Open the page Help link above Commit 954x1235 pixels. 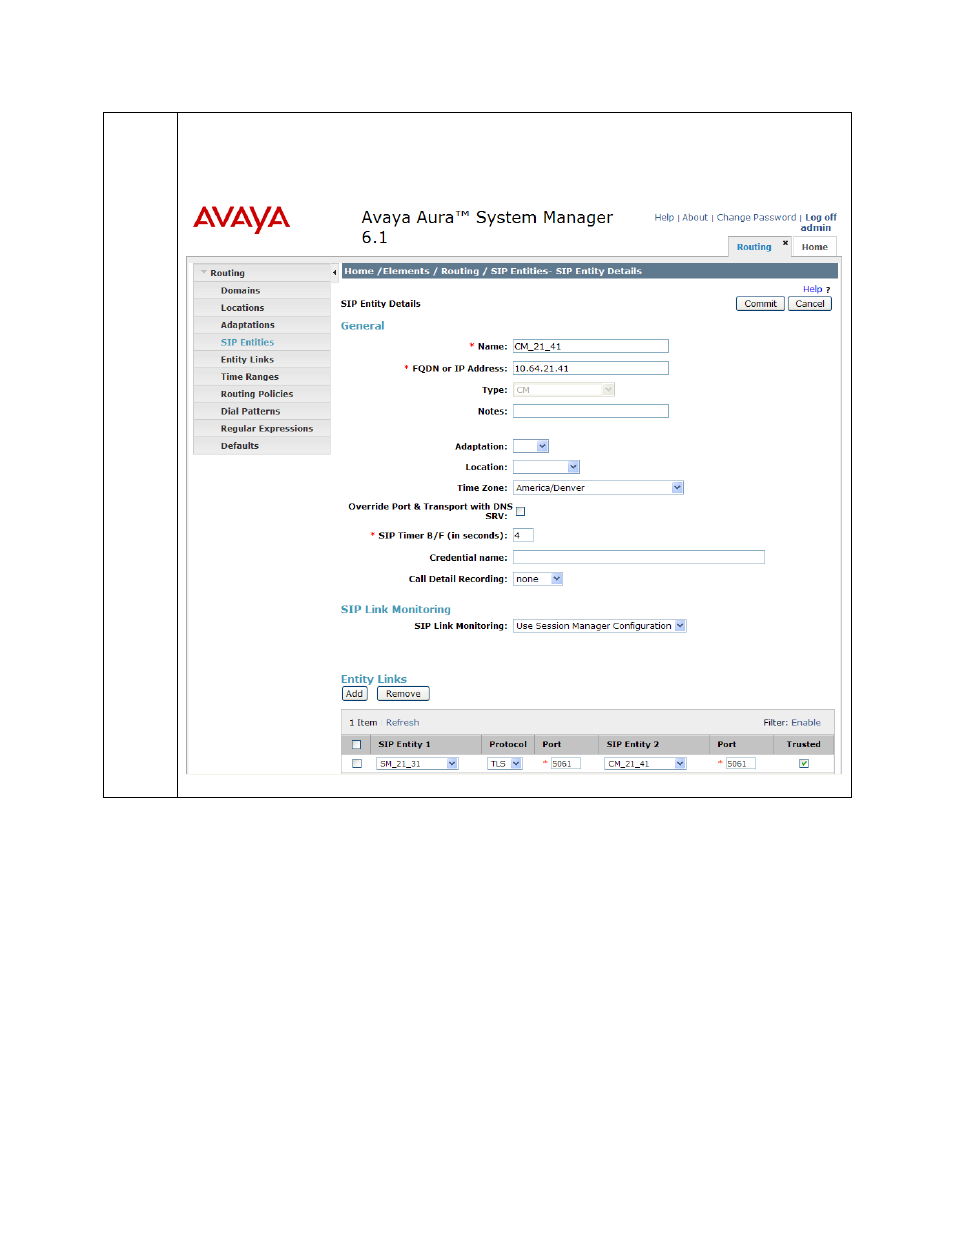812,290
